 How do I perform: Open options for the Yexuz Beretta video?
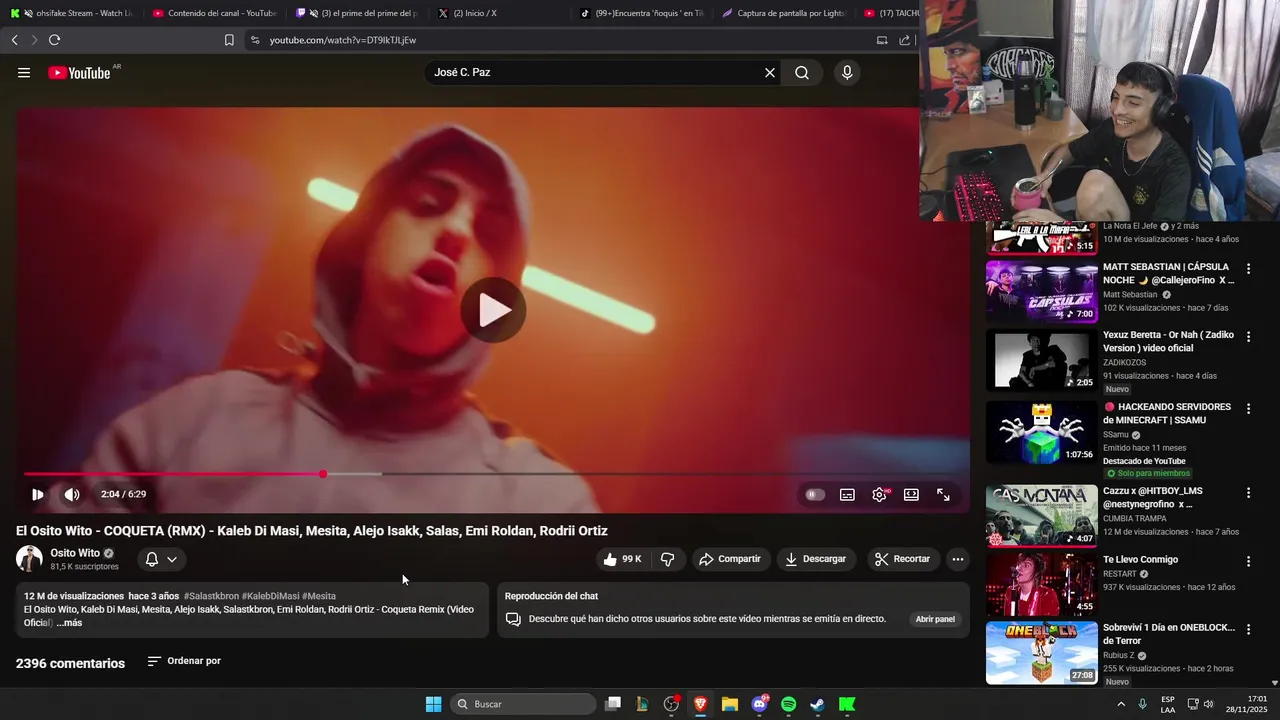pos(1248,337)
